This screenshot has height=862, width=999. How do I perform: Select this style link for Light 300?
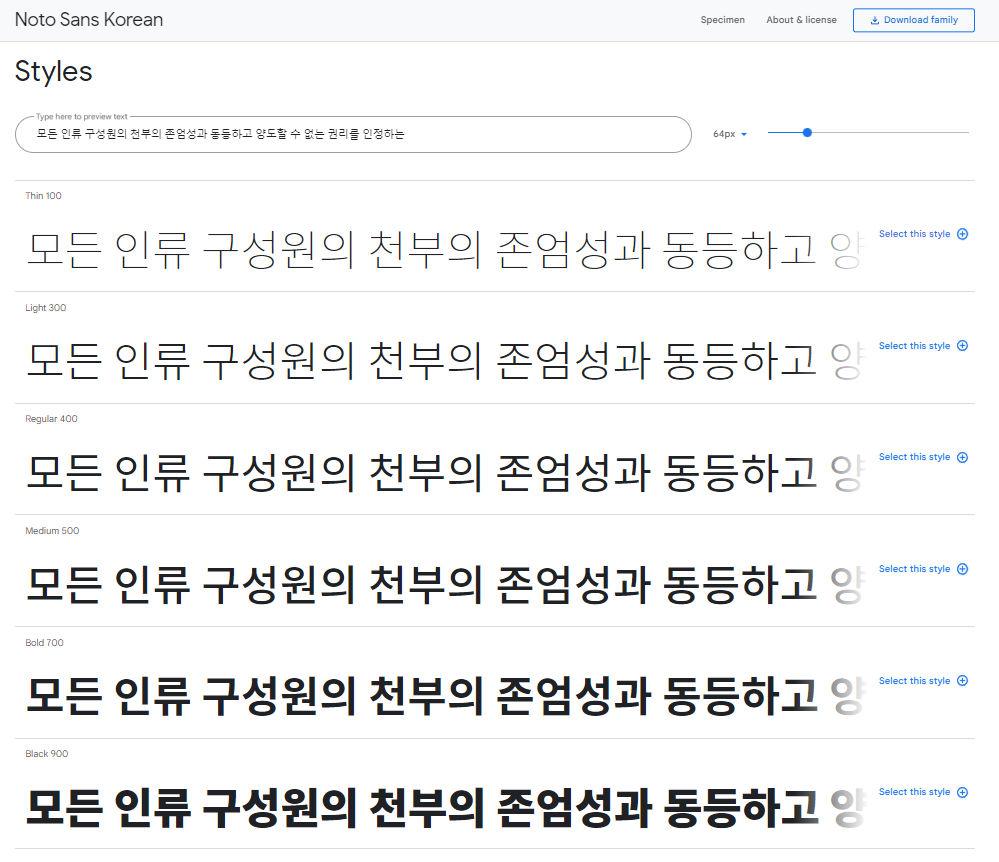click(914, 345)
